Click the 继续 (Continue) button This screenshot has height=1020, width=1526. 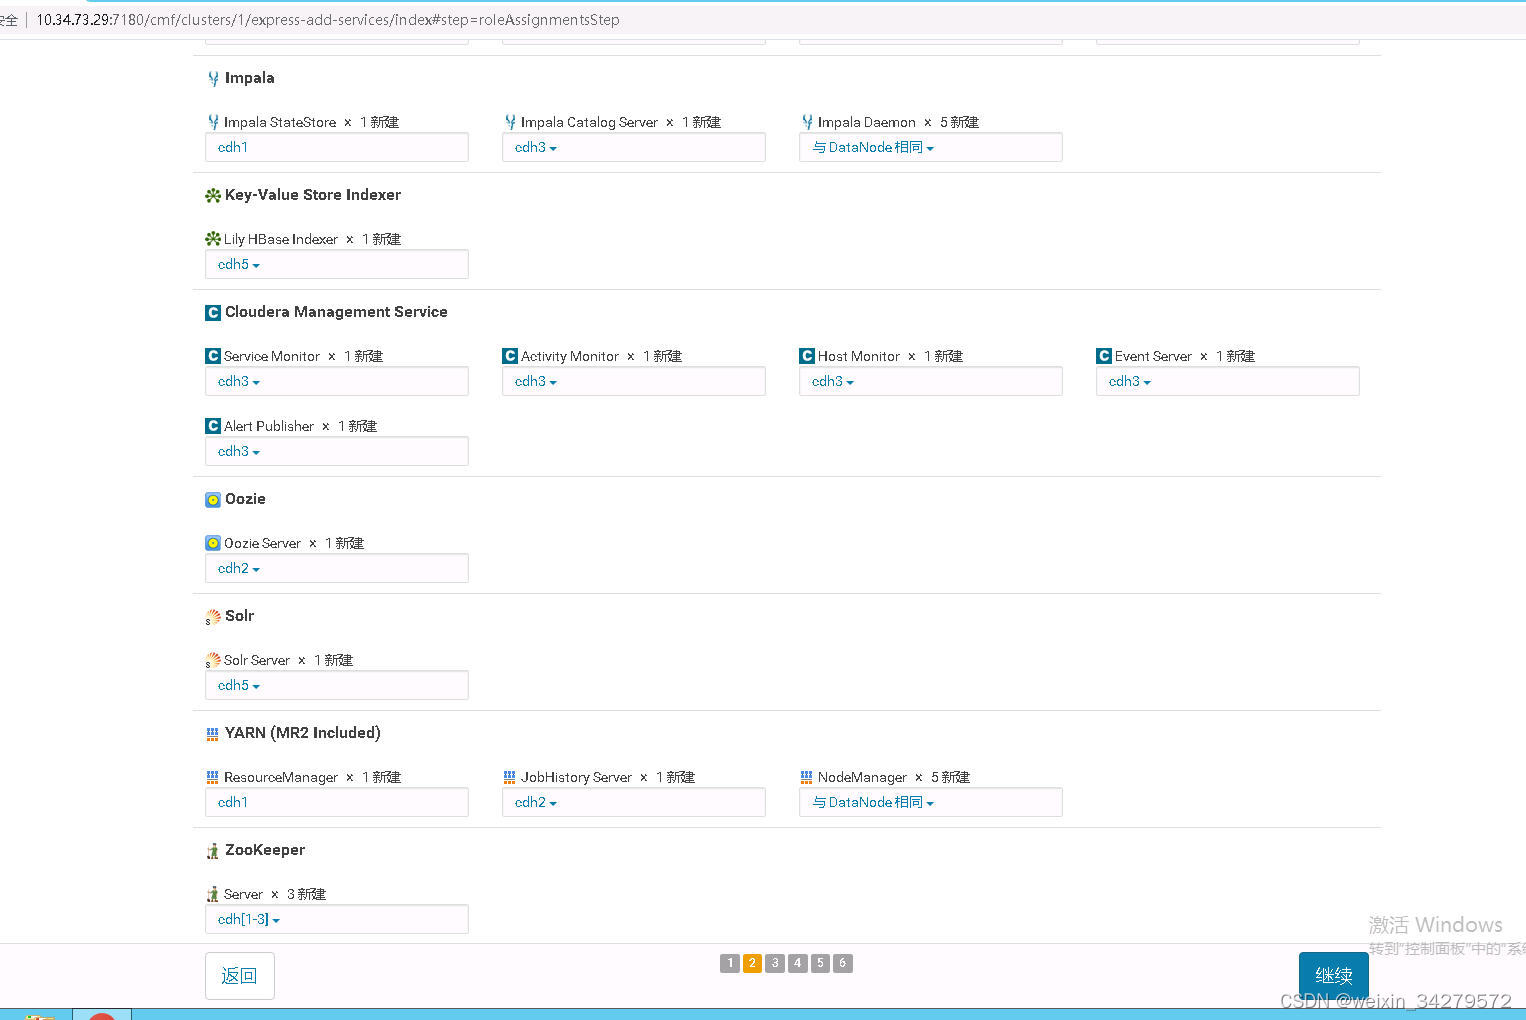point(1334,976)
